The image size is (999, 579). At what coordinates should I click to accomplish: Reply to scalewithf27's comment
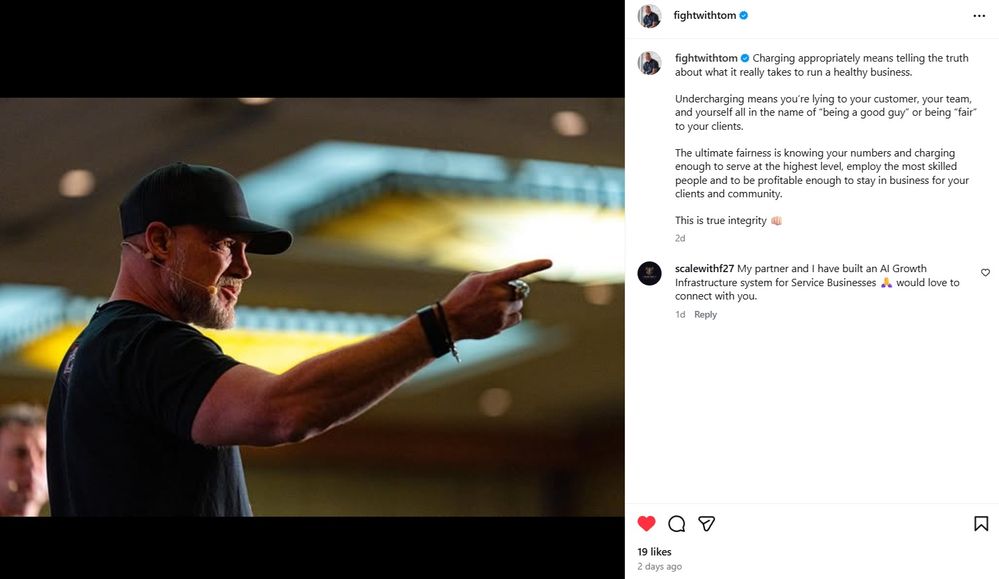(705, 315)
